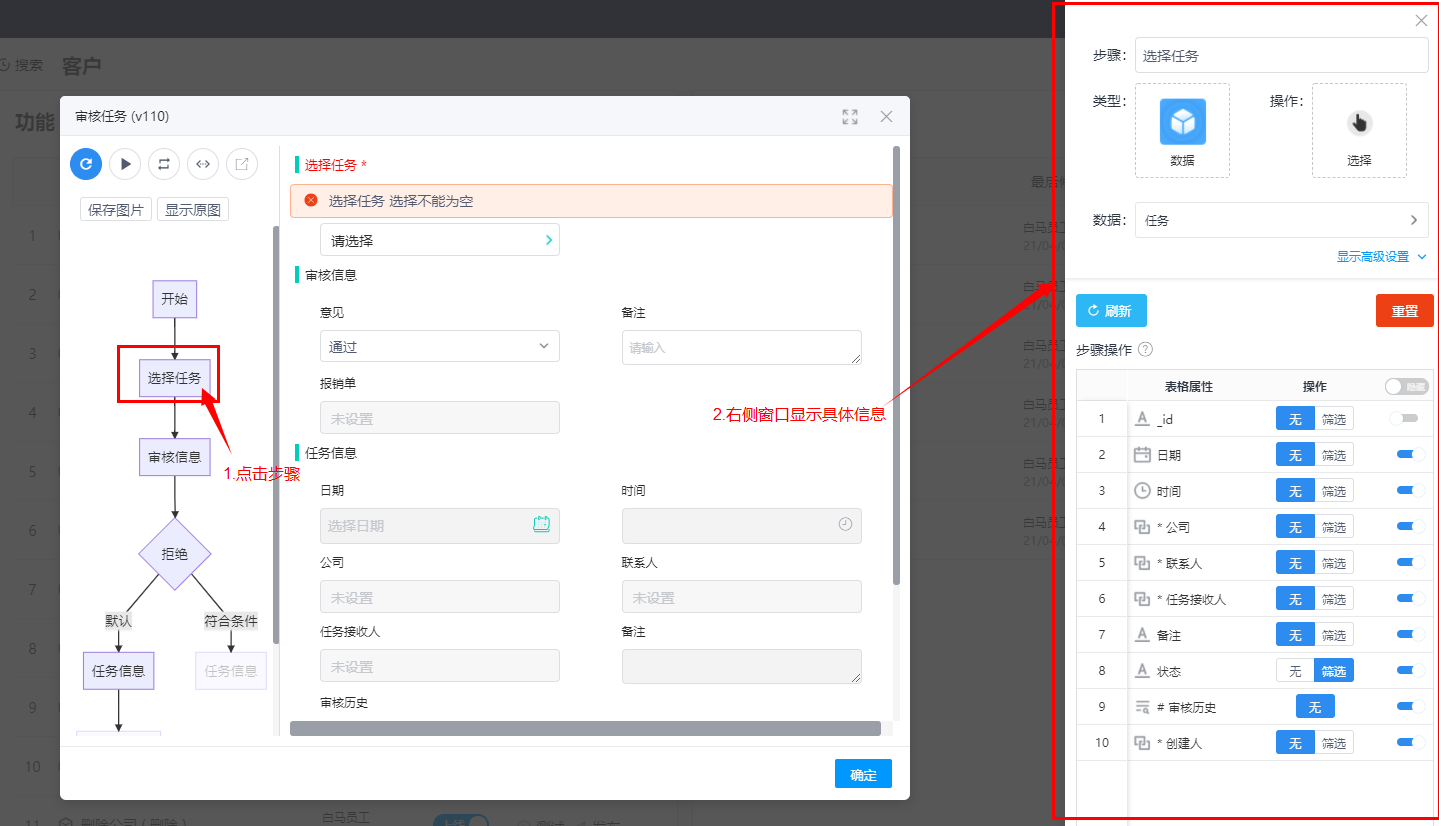Open the 请选择 task selector
The image size is (1439, 826).
click(x=440, y=240)
